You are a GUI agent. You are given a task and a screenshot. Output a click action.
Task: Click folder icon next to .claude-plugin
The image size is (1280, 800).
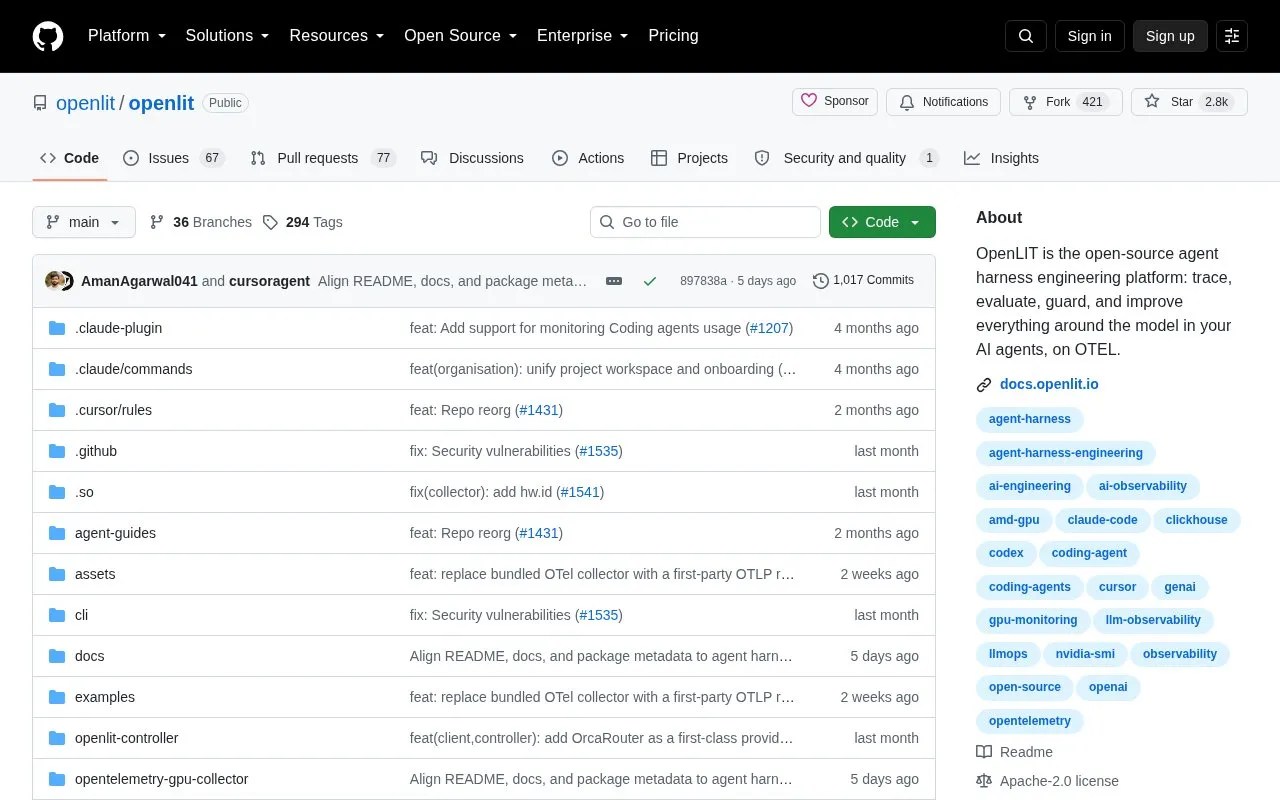point(57,328)
